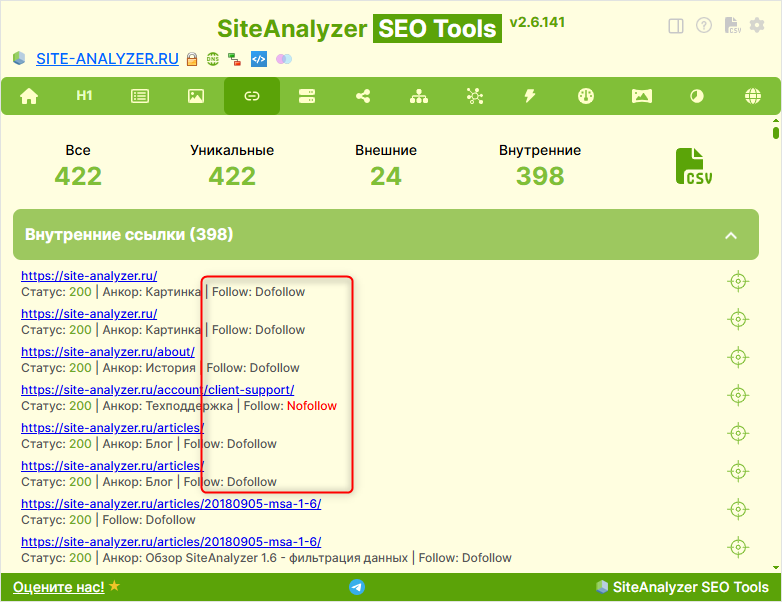Click the padlock SSL icon

(192, 59)
